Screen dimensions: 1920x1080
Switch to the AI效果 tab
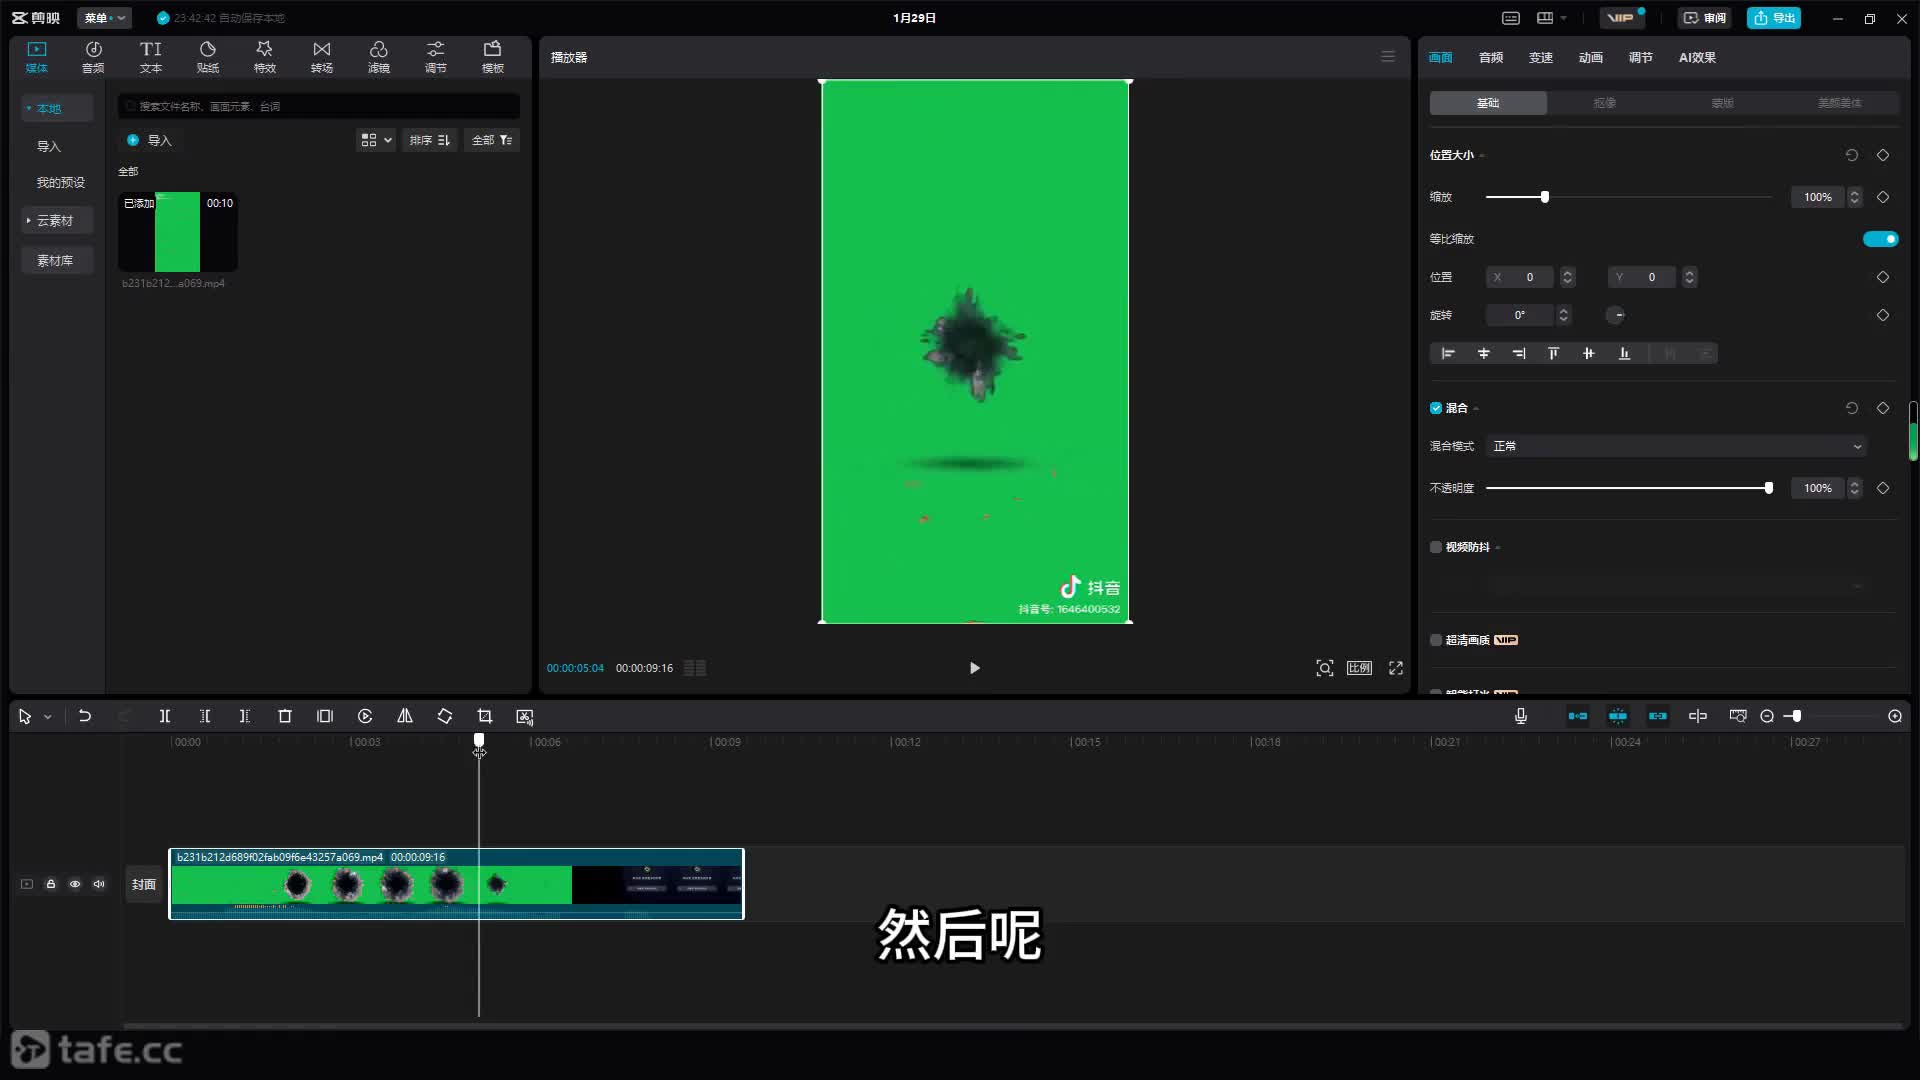click(1697, 57)
